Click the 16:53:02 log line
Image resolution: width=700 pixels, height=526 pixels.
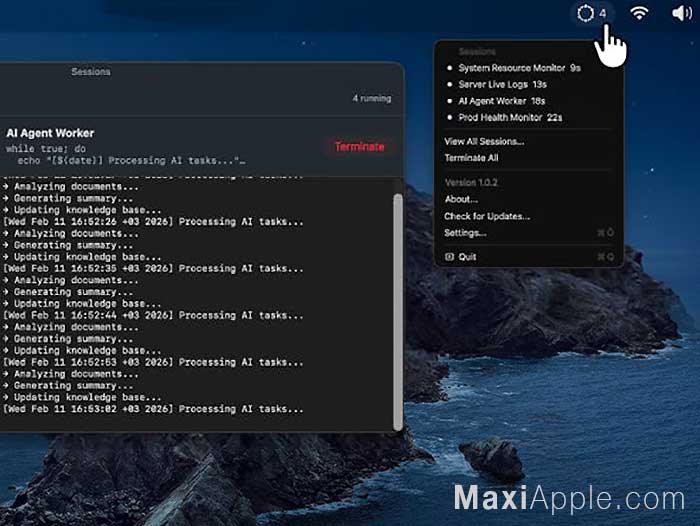tap(153, 409)
